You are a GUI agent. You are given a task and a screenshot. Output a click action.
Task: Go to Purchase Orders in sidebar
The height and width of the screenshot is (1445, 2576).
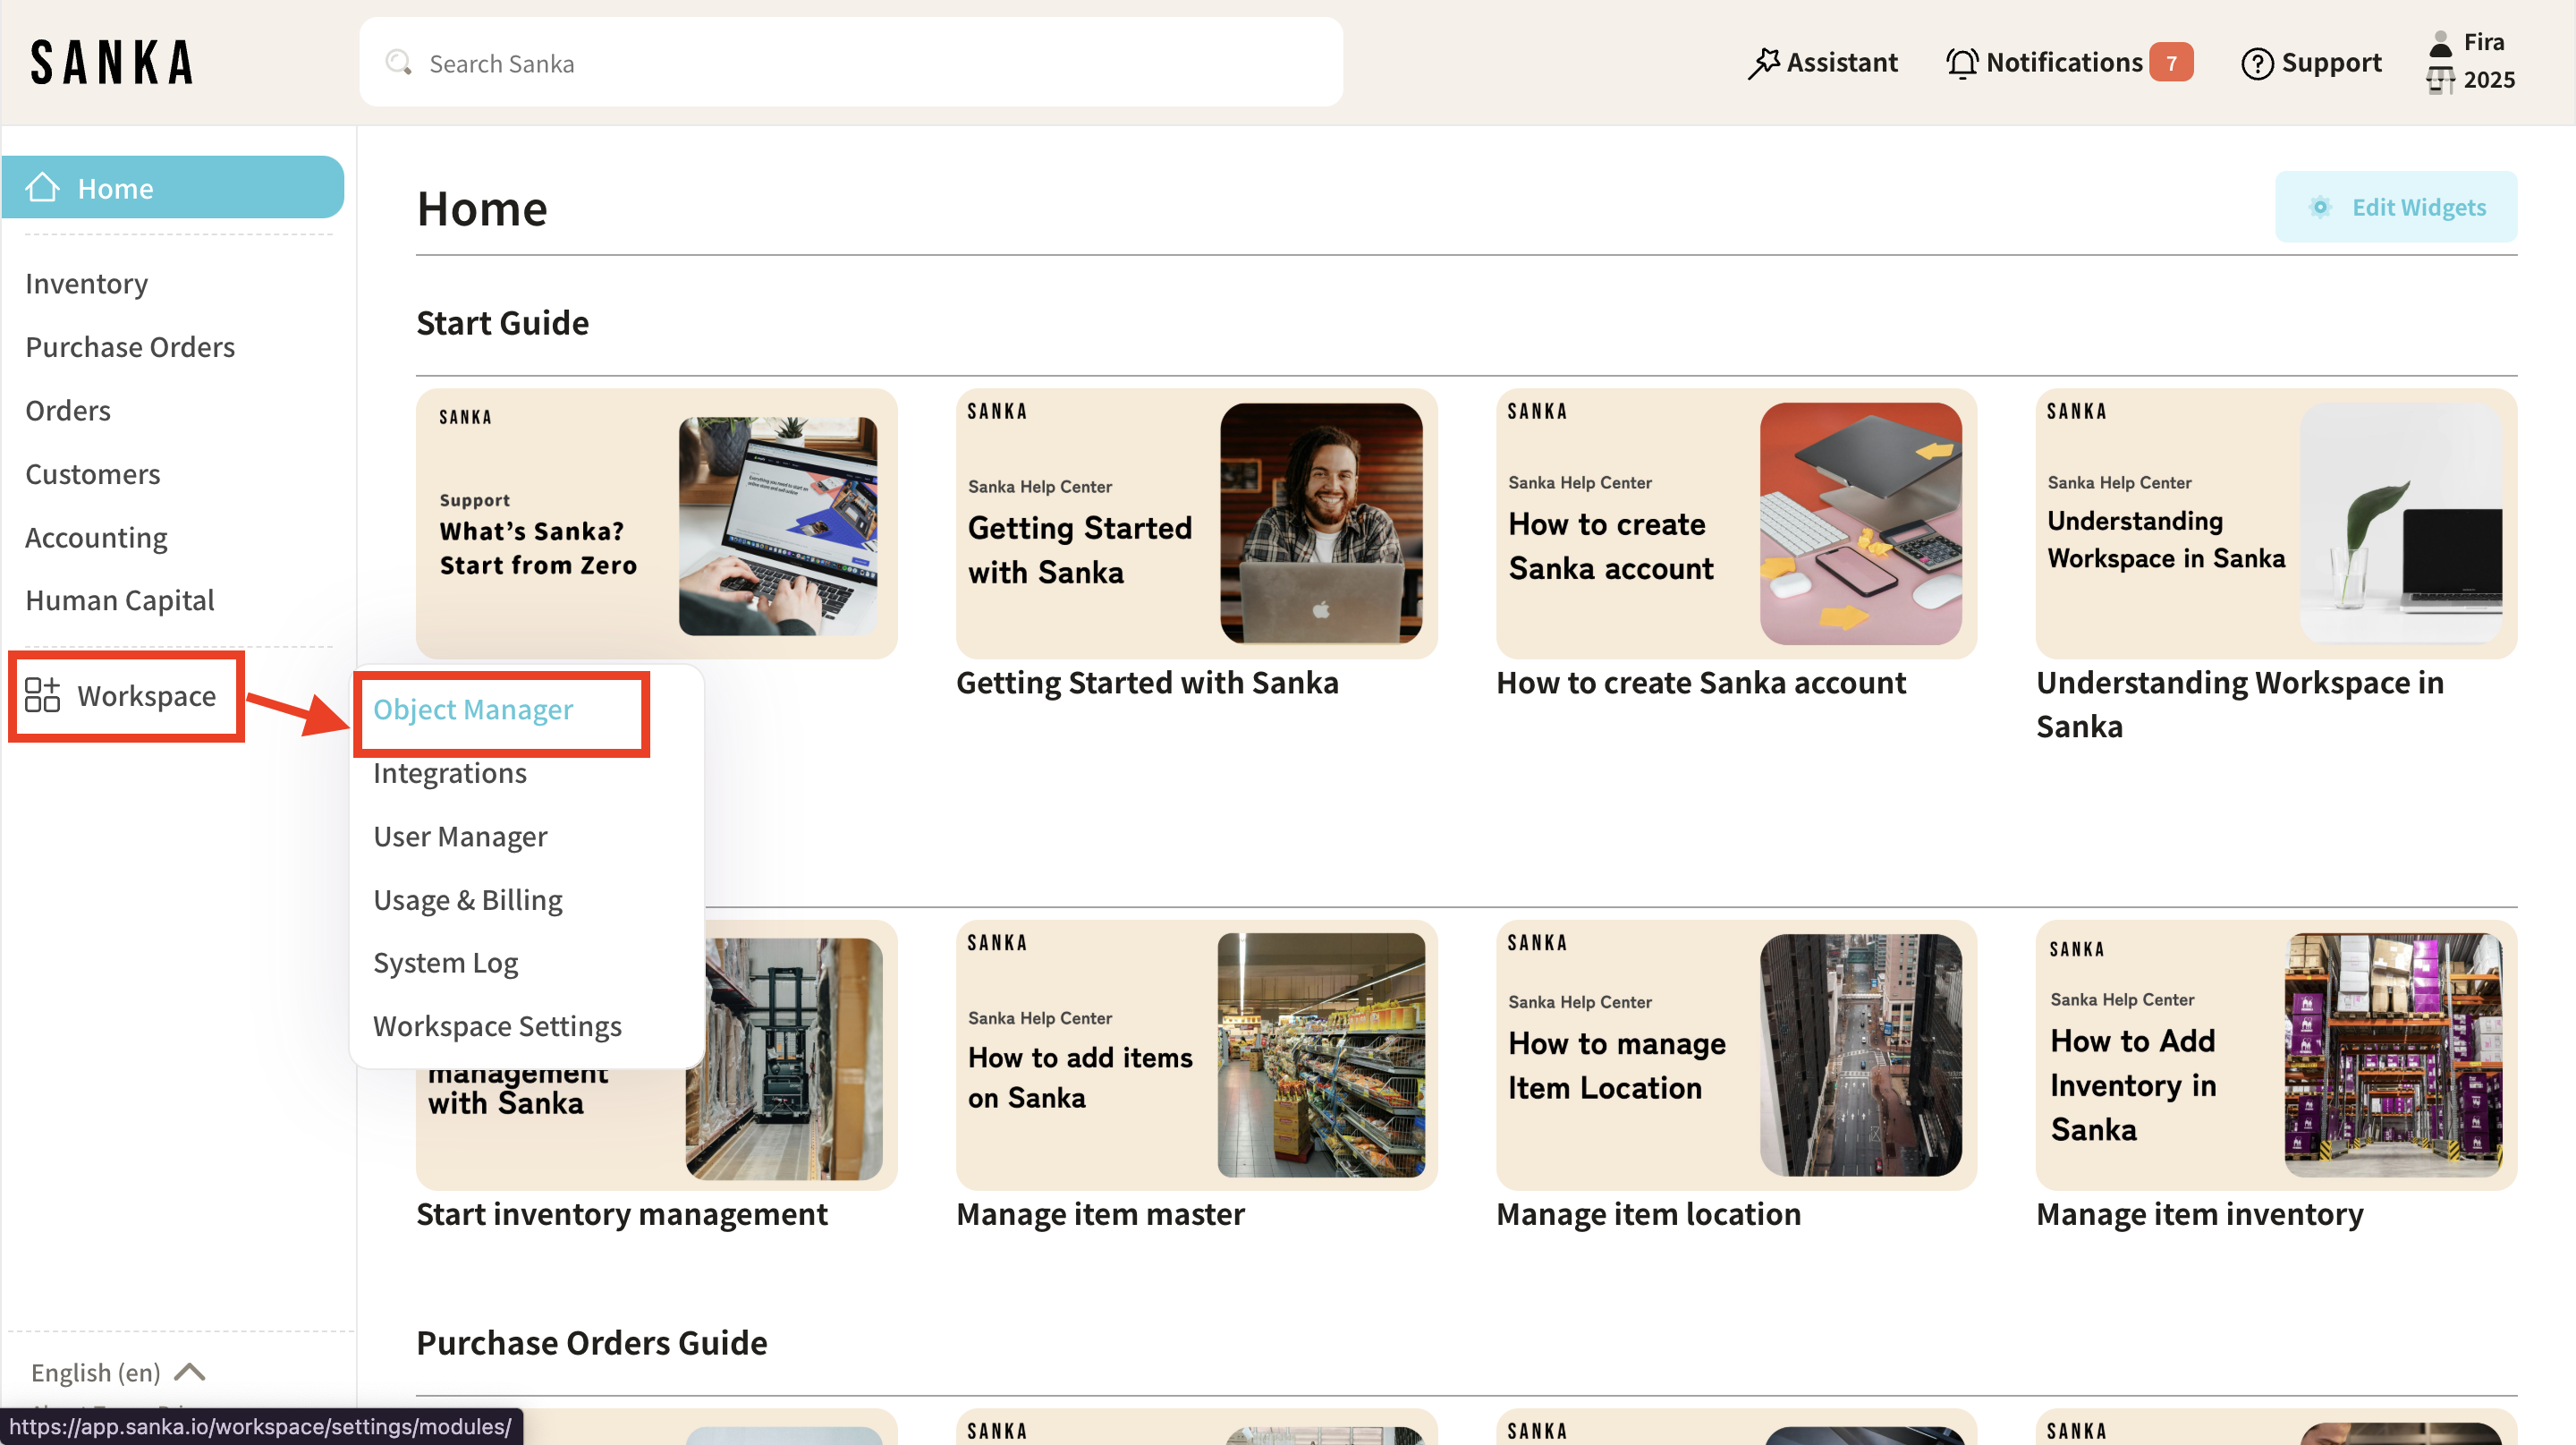pyautogui.click(x=130, y=347)
